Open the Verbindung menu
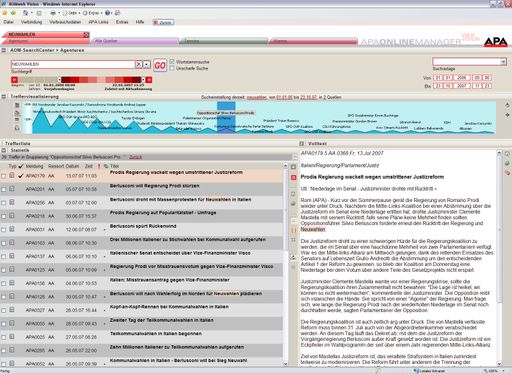 tap(32, 22)
